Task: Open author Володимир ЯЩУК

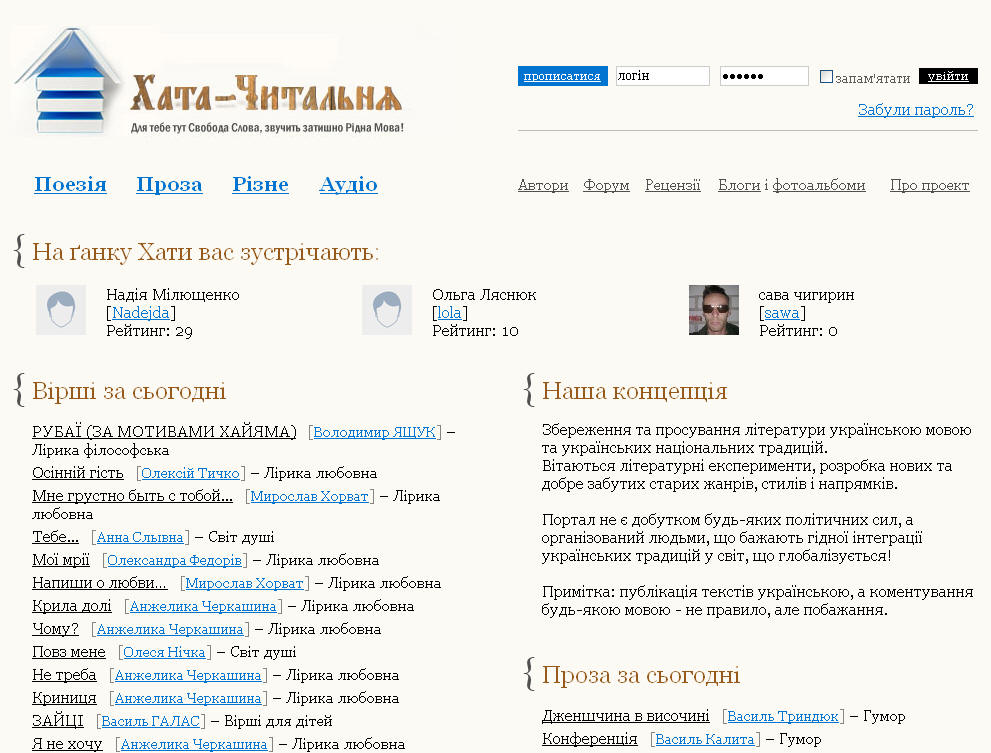Action: tap(374, 432)
